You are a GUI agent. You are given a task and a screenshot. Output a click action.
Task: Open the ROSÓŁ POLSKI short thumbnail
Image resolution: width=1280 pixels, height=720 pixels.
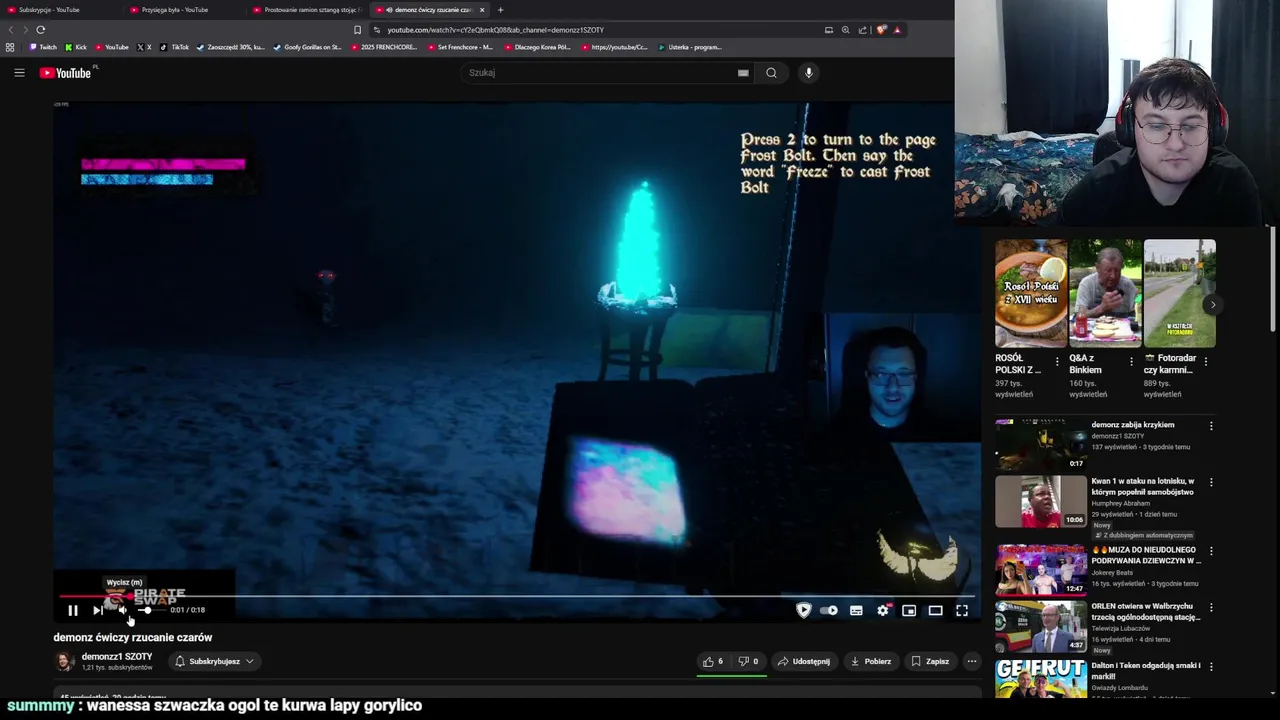[1031, 293]
